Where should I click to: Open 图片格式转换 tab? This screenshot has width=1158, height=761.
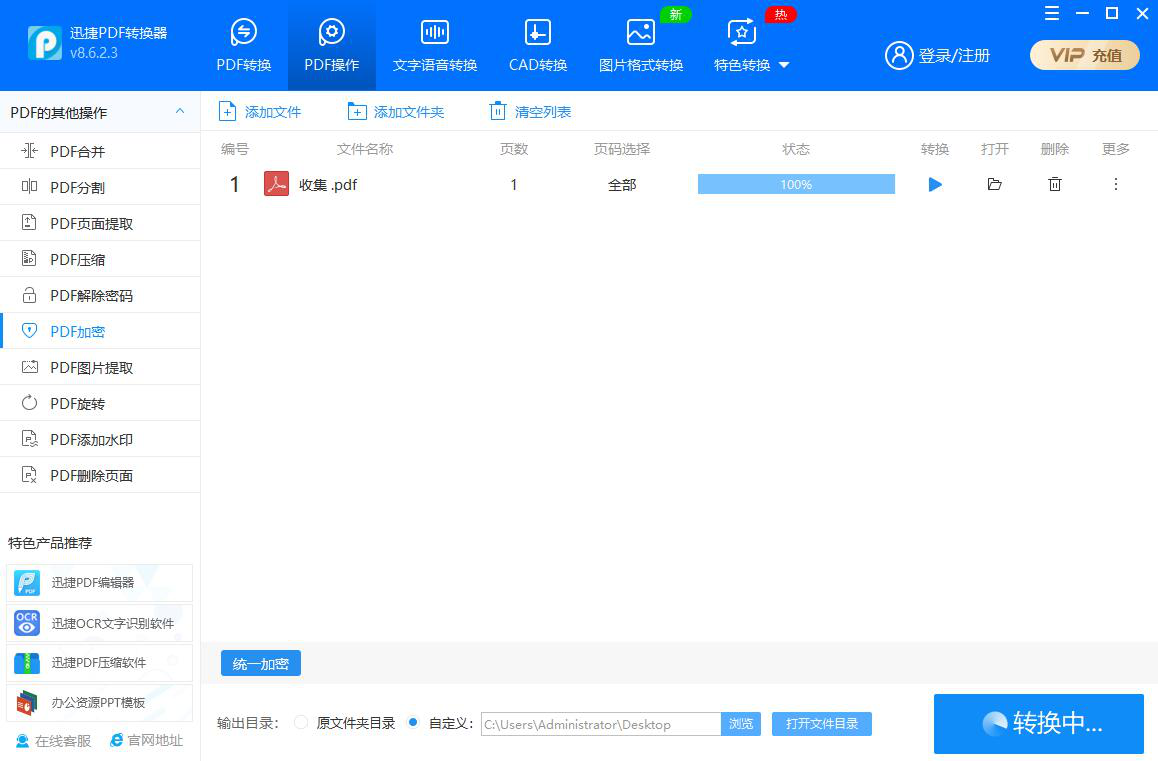(640, 46)
